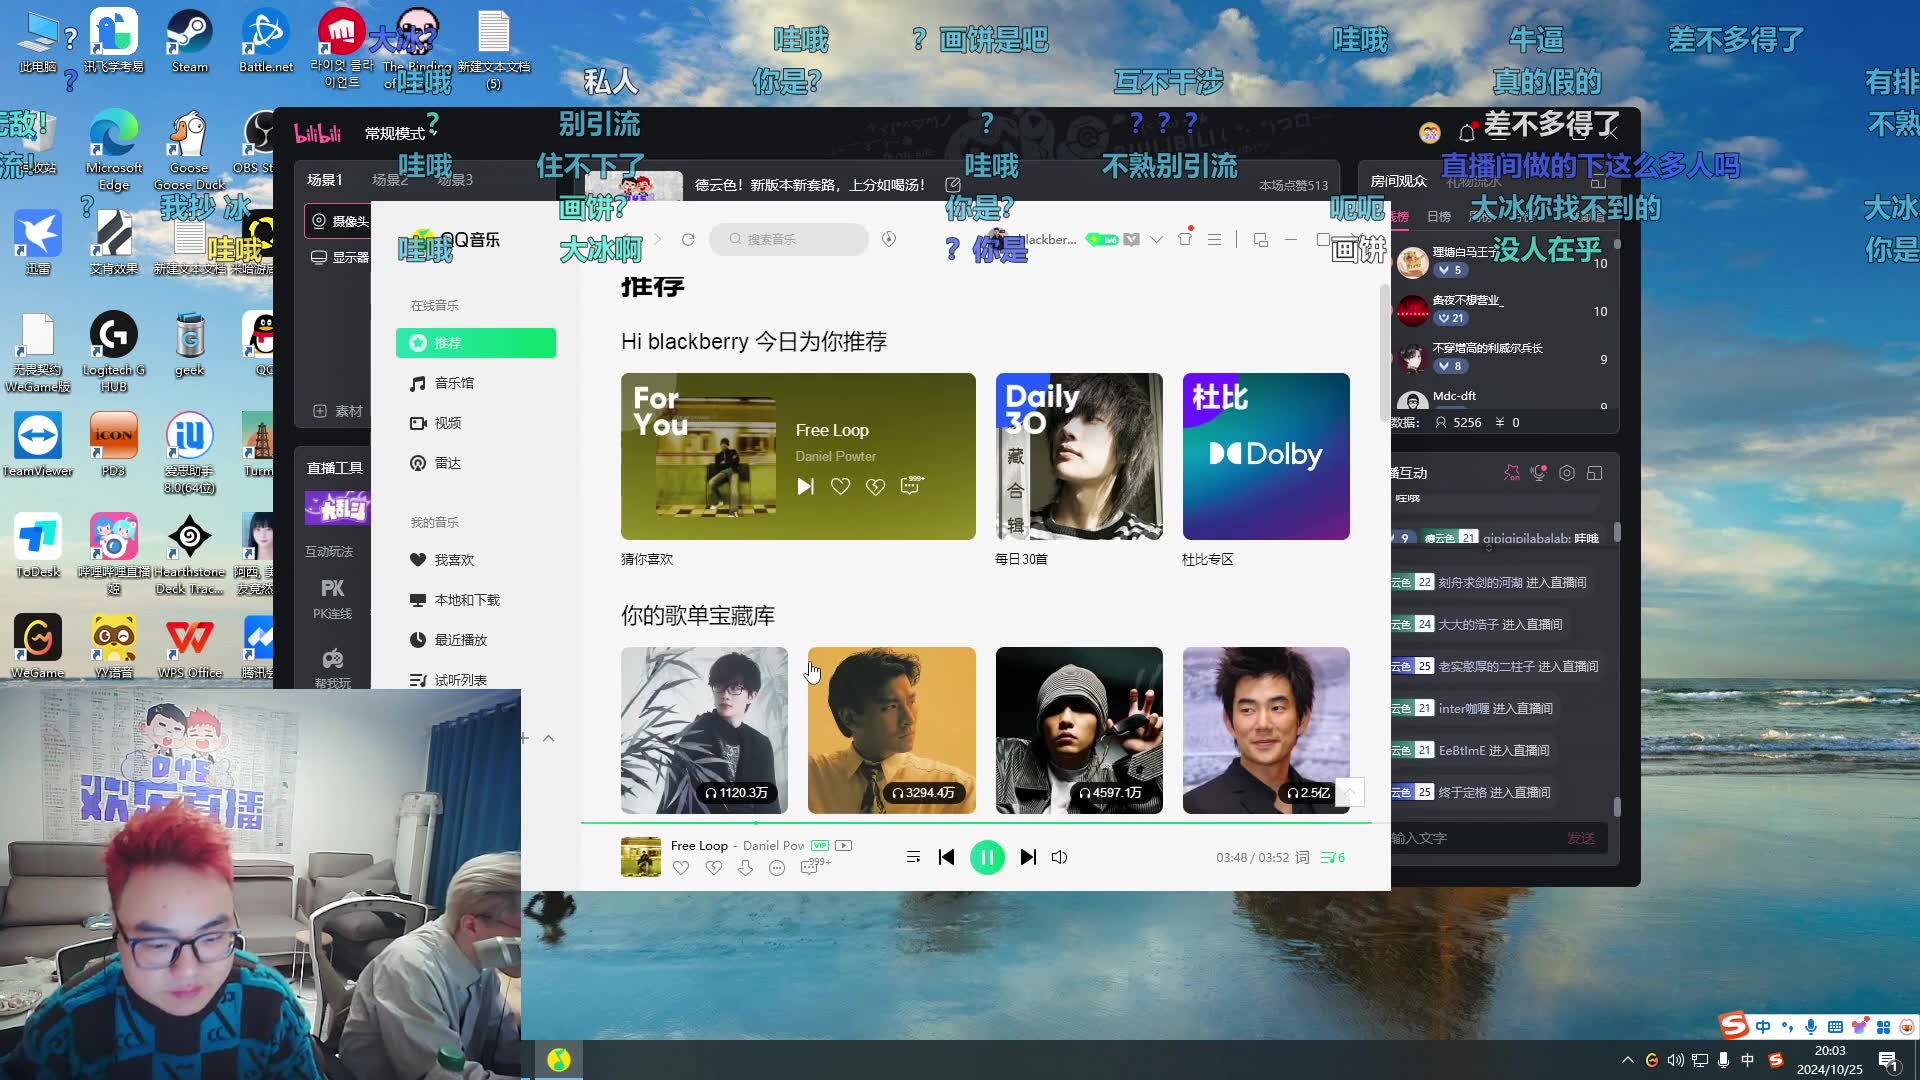1920x1080 pixels.
Task: Open the play queue showing 6 songs
Action: tap(1333, 857)
